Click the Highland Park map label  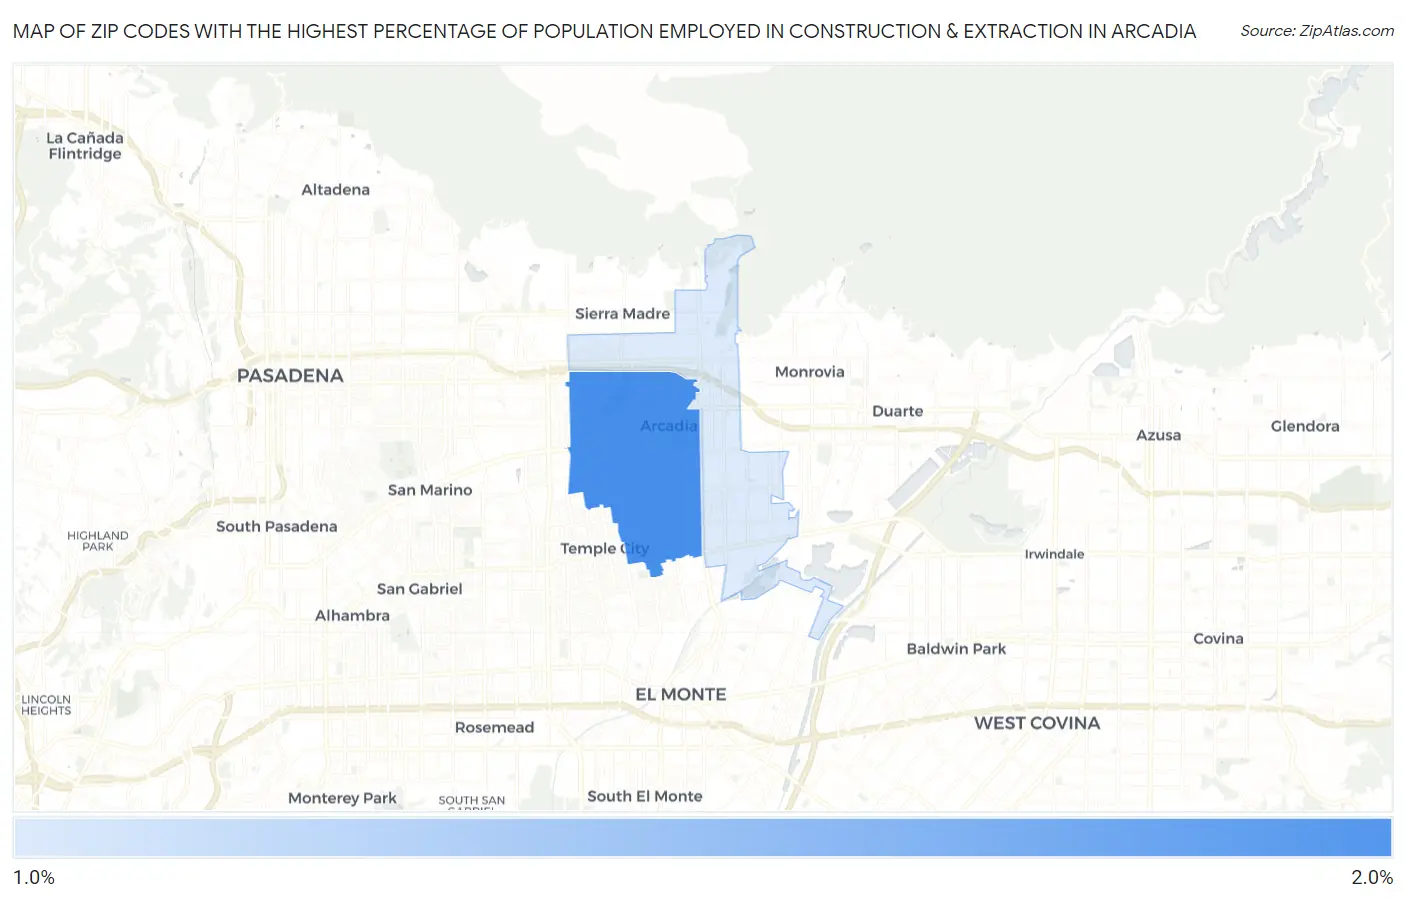(x=98, y=541)
